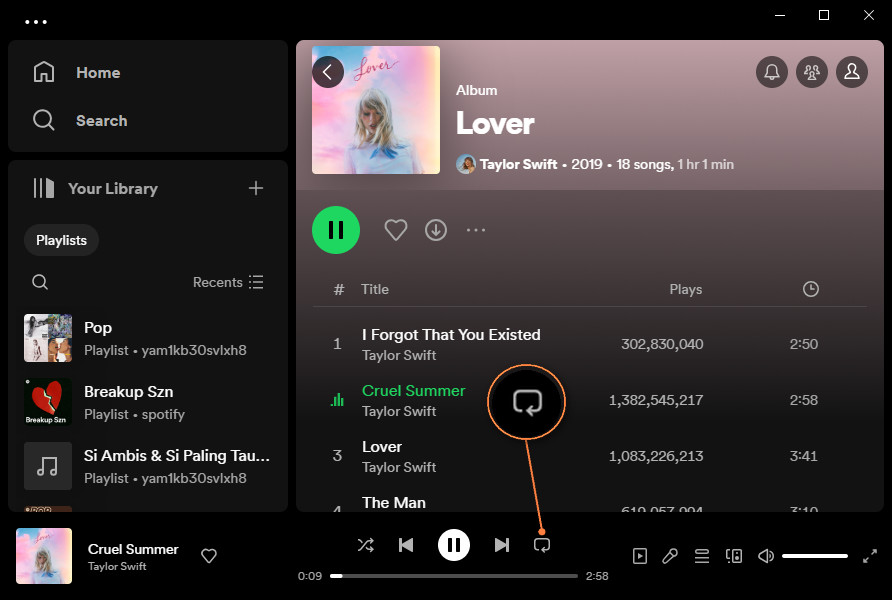This screenshot has height=600, width=892.
Task: Mute the volume speaker icon
Action: (766, 556)
